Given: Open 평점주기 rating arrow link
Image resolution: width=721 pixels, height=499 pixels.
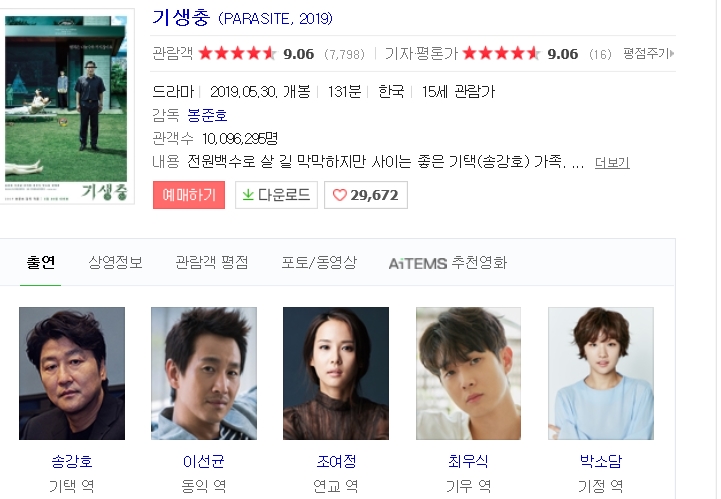Looking at the screenshot, I should tap(648, 53).
